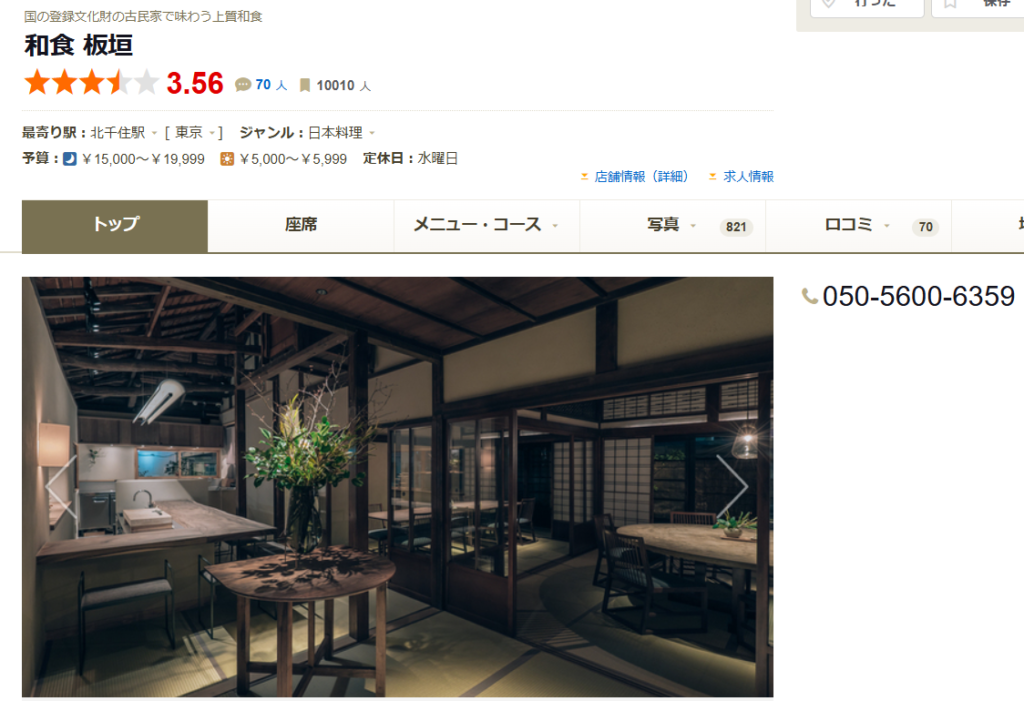Click the orange star rating
Image resolution: width=1024 pixels, height=701 pixels.
pos(91,83)
